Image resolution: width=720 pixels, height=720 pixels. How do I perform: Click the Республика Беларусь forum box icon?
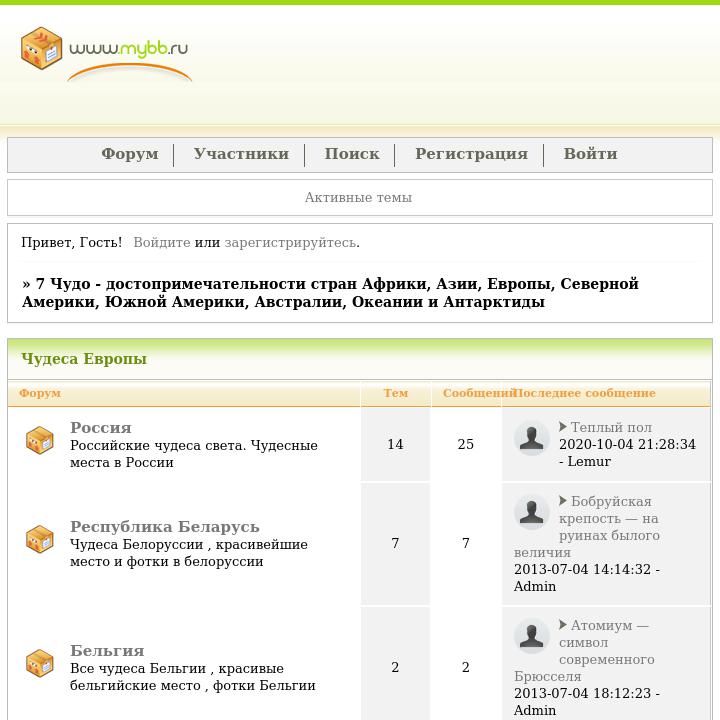39,539
